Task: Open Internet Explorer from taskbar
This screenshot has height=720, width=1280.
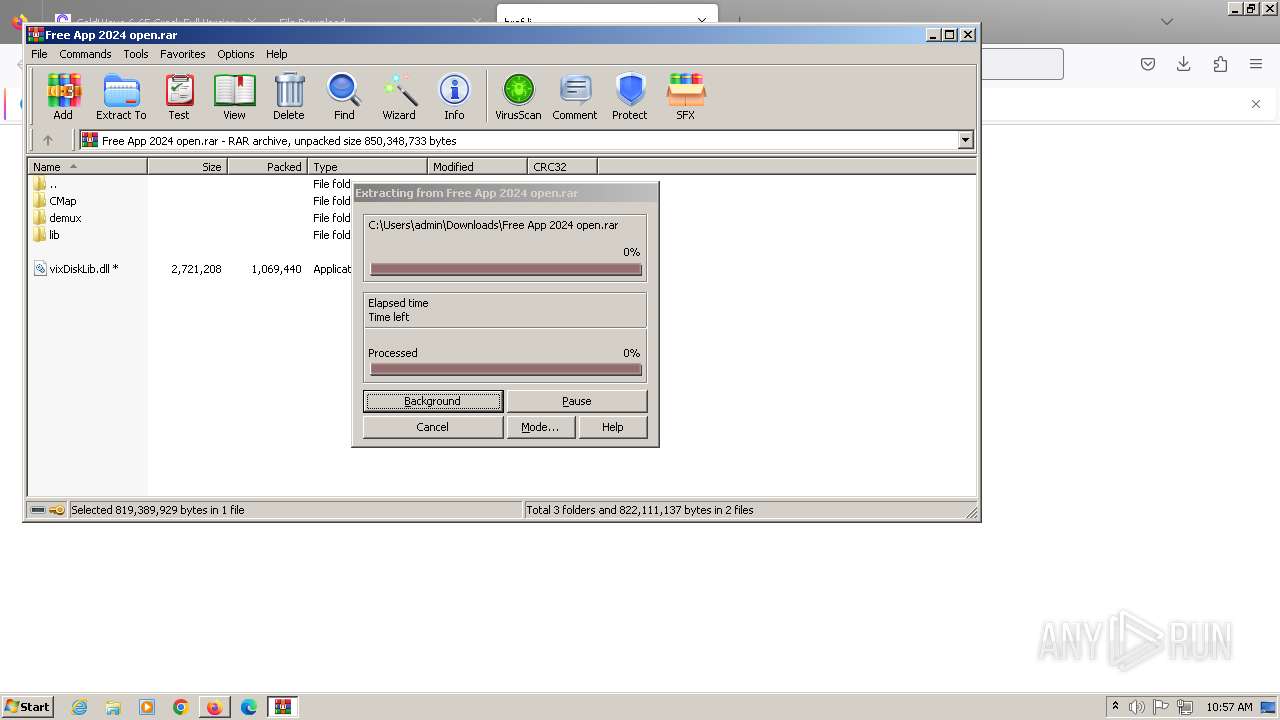Action: [x=79, y=707]
